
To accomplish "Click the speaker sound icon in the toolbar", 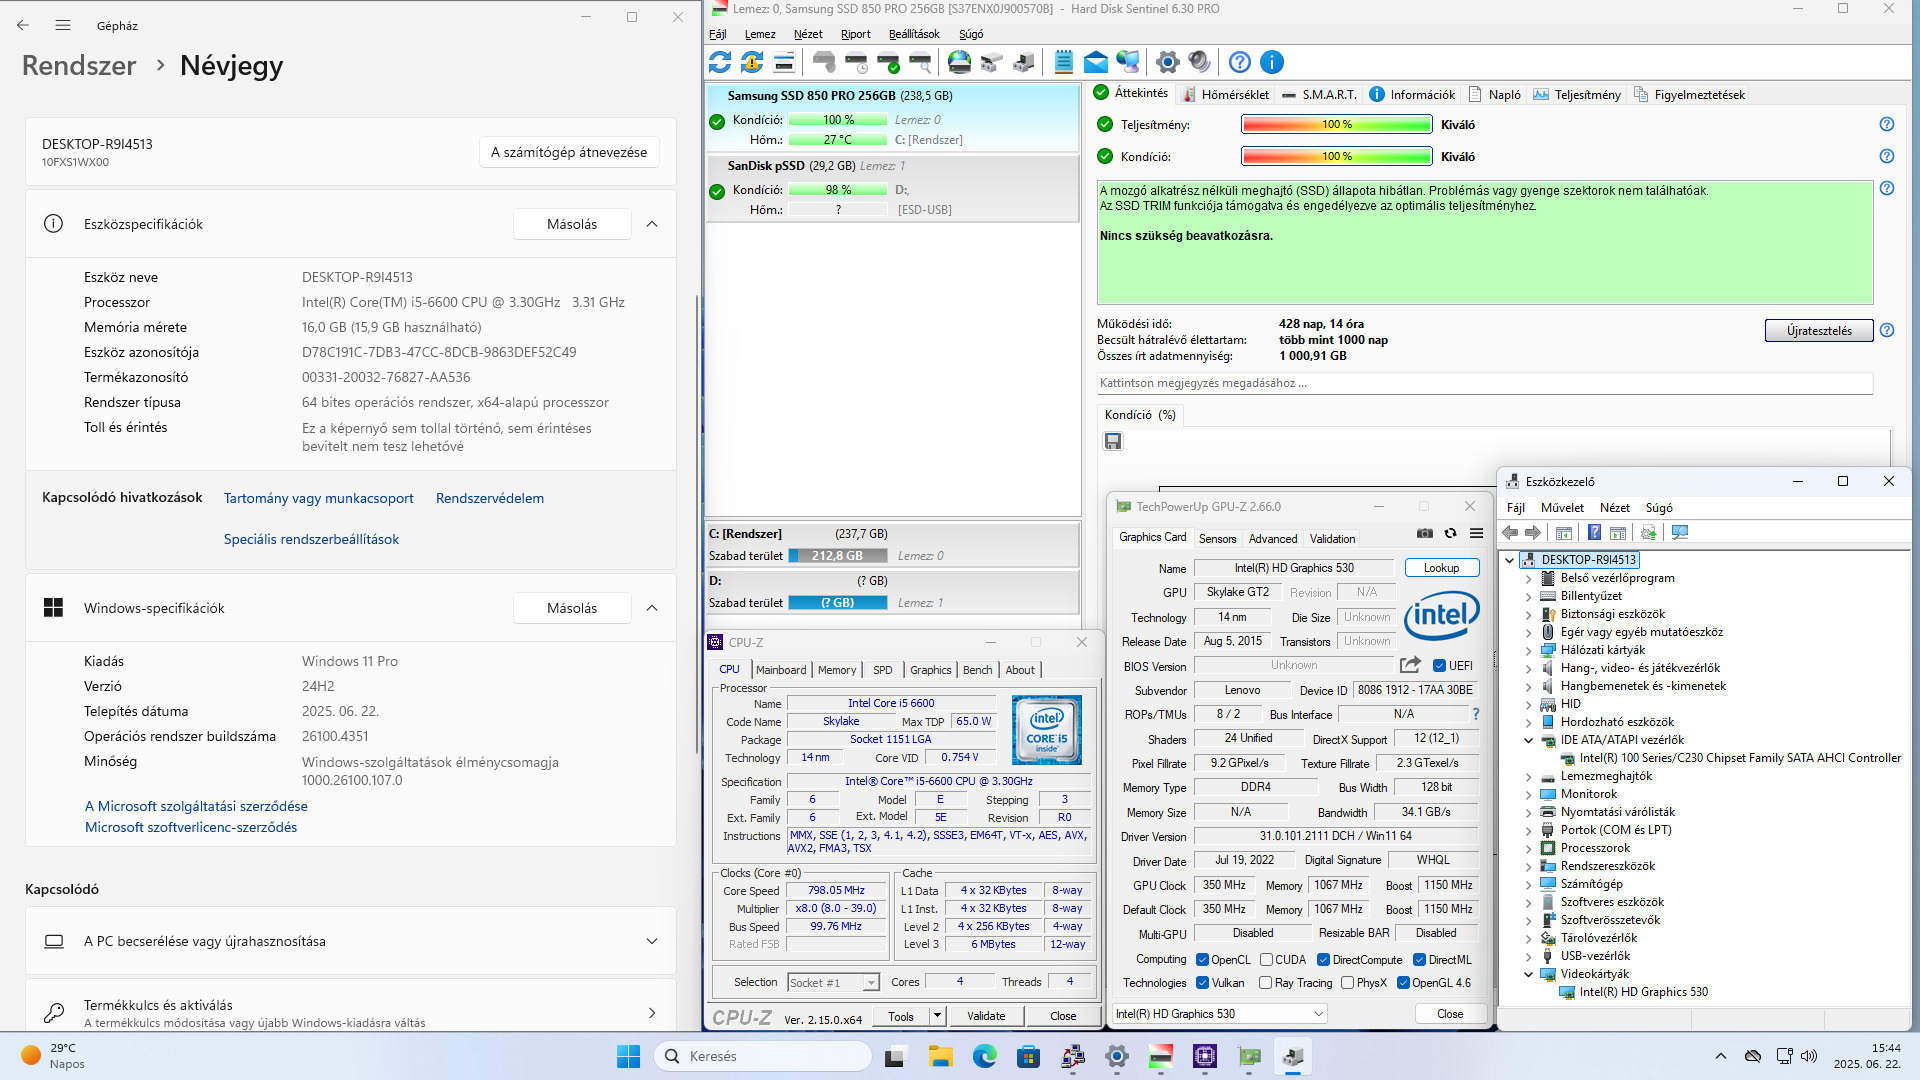I will [x=1200, y=62].
